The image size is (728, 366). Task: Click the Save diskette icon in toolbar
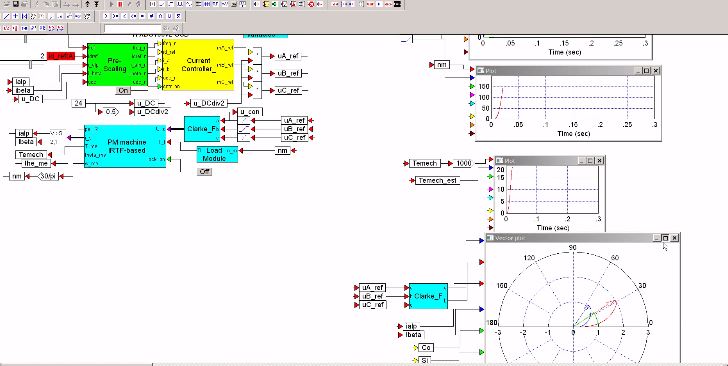click(x=16, y=4)
